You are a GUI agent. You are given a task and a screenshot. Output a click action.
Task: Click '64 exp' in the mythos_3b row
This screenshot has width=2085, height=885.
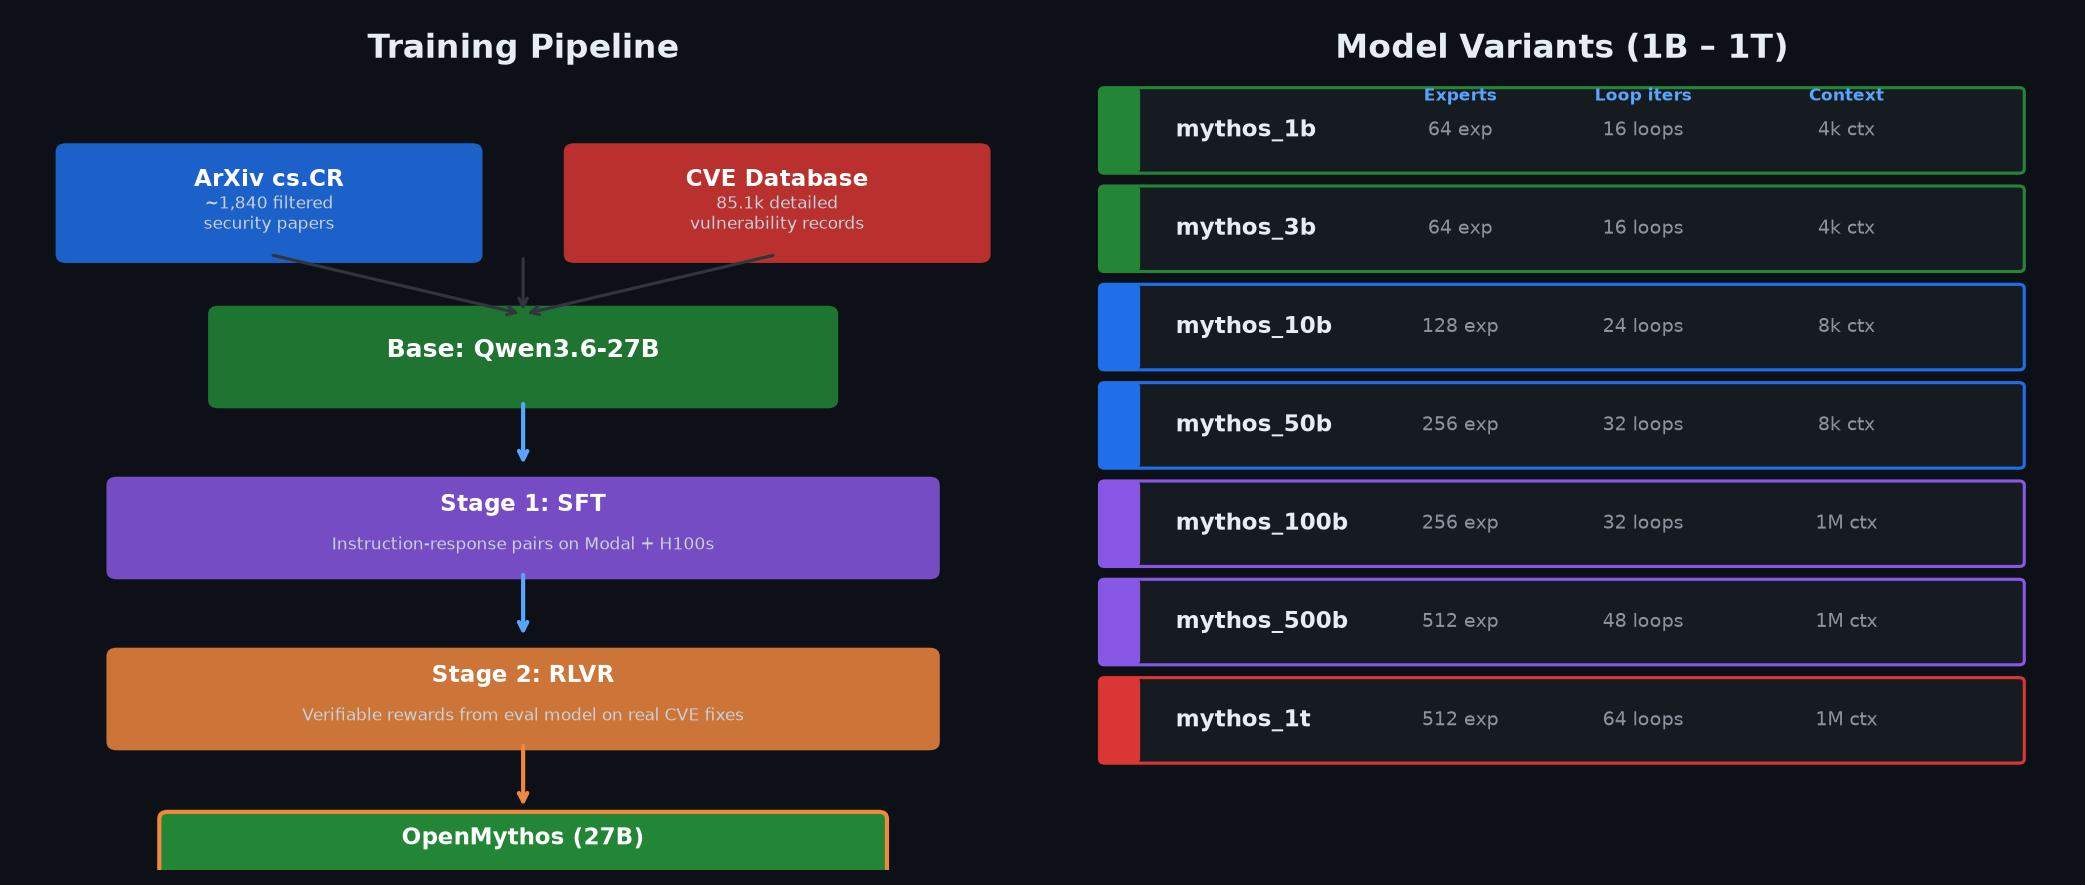tap(1460, 227)
